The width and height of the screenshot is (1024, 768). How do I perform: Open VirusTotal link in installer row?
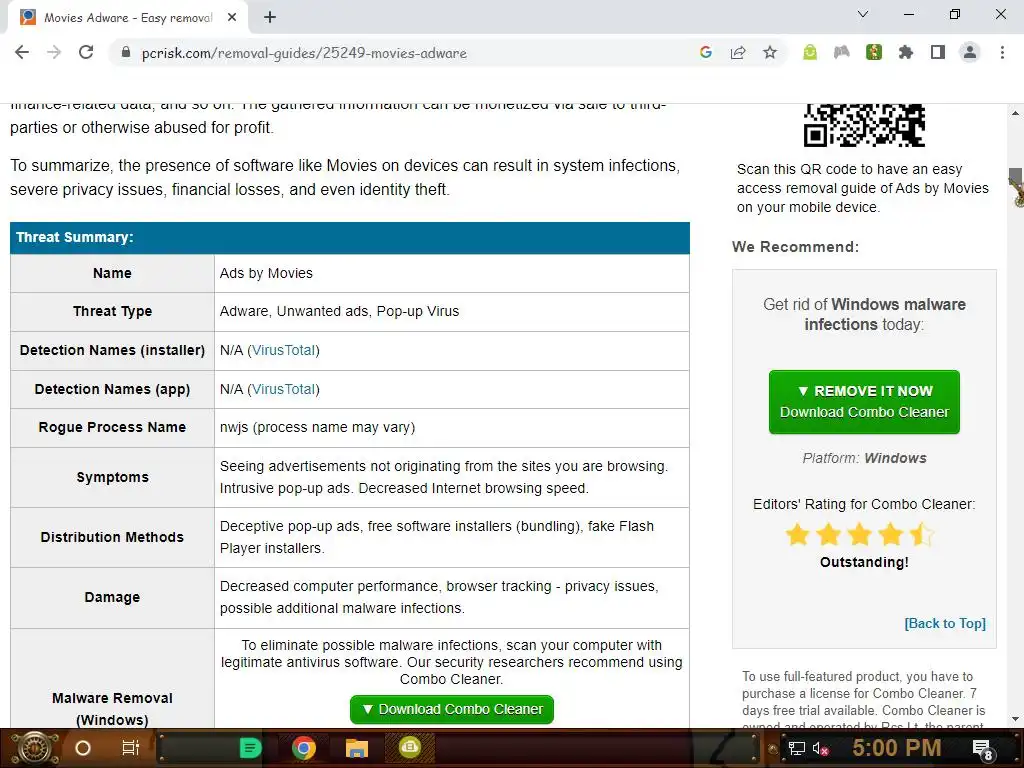click(283, 350)
